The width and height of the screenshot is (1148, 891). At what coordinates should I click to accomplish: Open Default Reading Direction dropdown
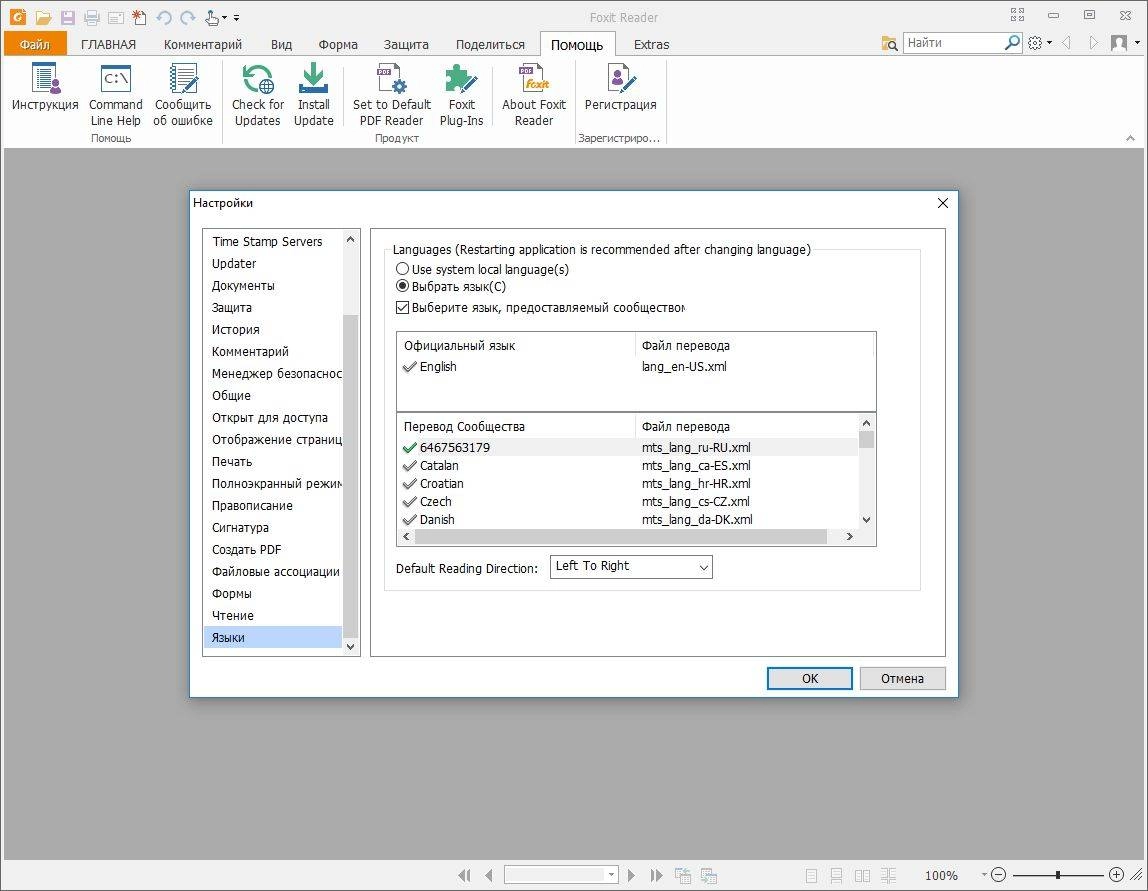pyautogui.click(x=631, y=567)
